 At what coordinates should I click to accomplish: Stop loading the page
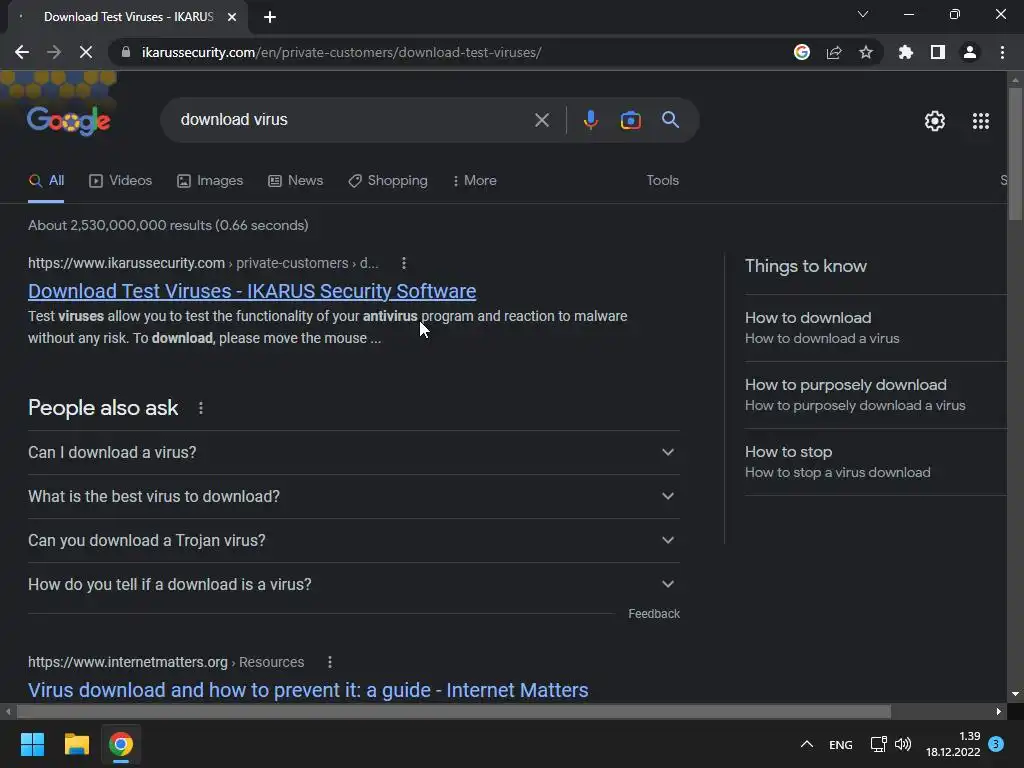(x=86, y=52)
